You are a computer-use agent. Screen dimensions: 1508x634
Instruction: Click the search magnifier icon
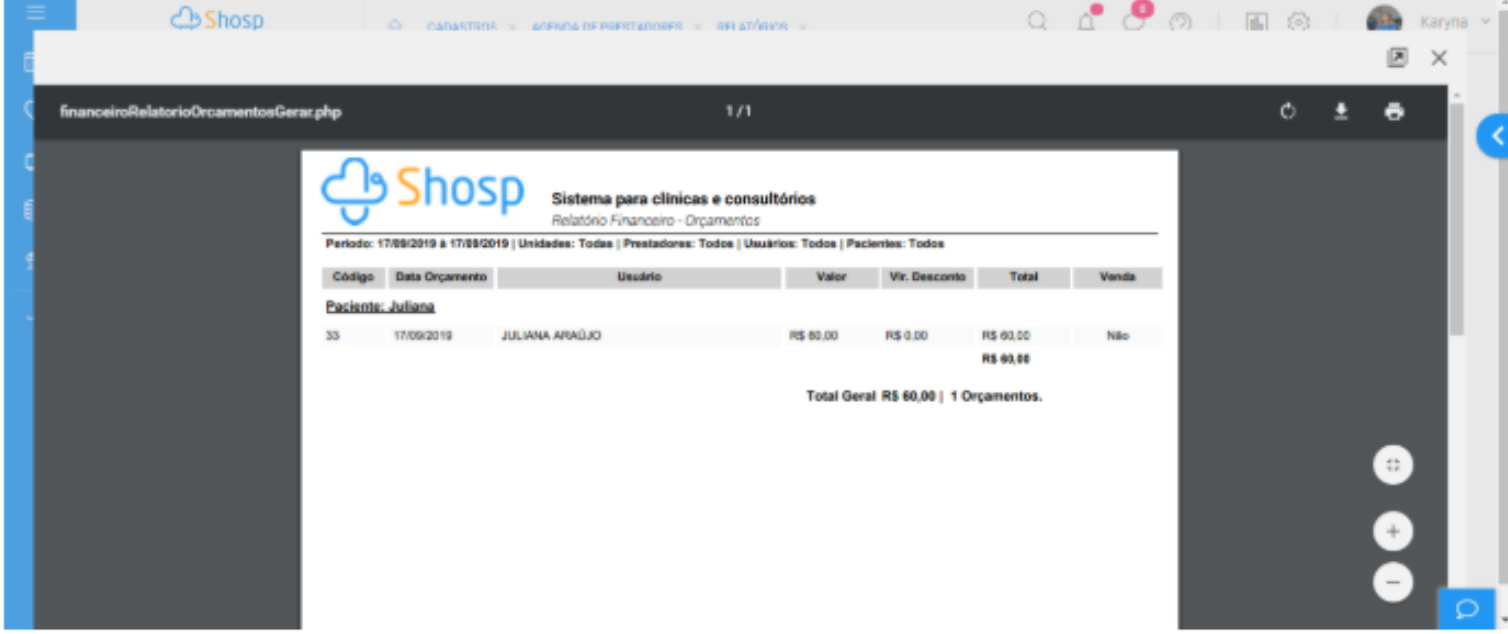point(1038,21)
